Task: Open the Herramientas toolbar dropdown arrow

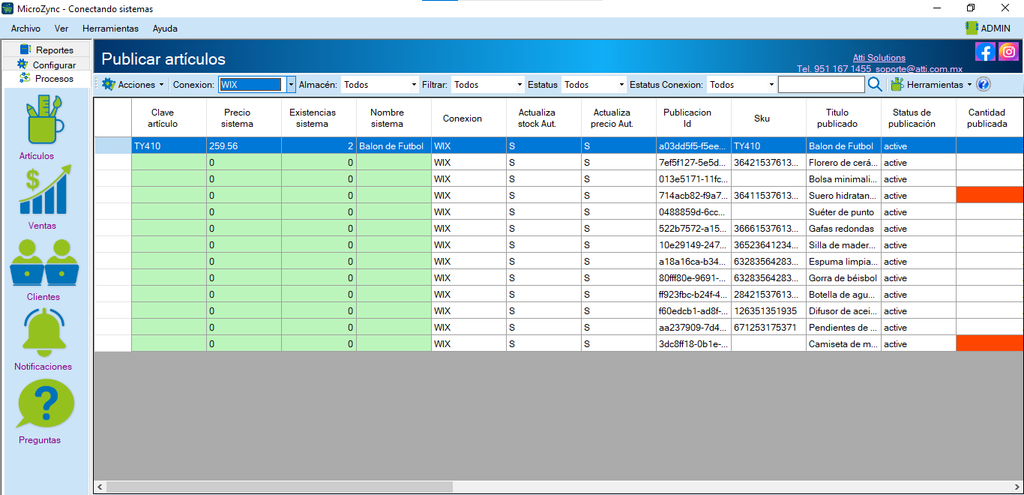Action: point(969,85)
